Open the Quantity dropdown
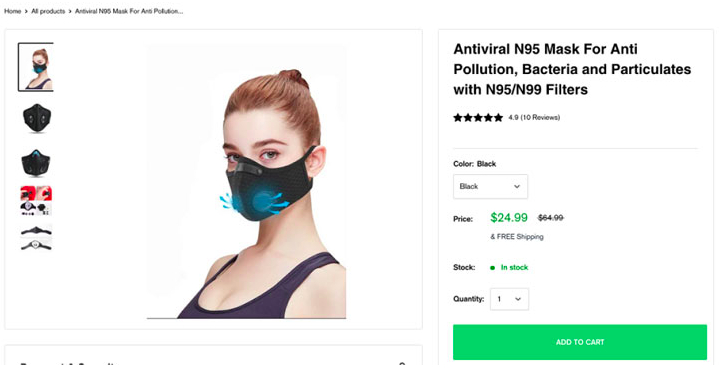719x372 pixels. pyautogui.click(x=509, y=299)
